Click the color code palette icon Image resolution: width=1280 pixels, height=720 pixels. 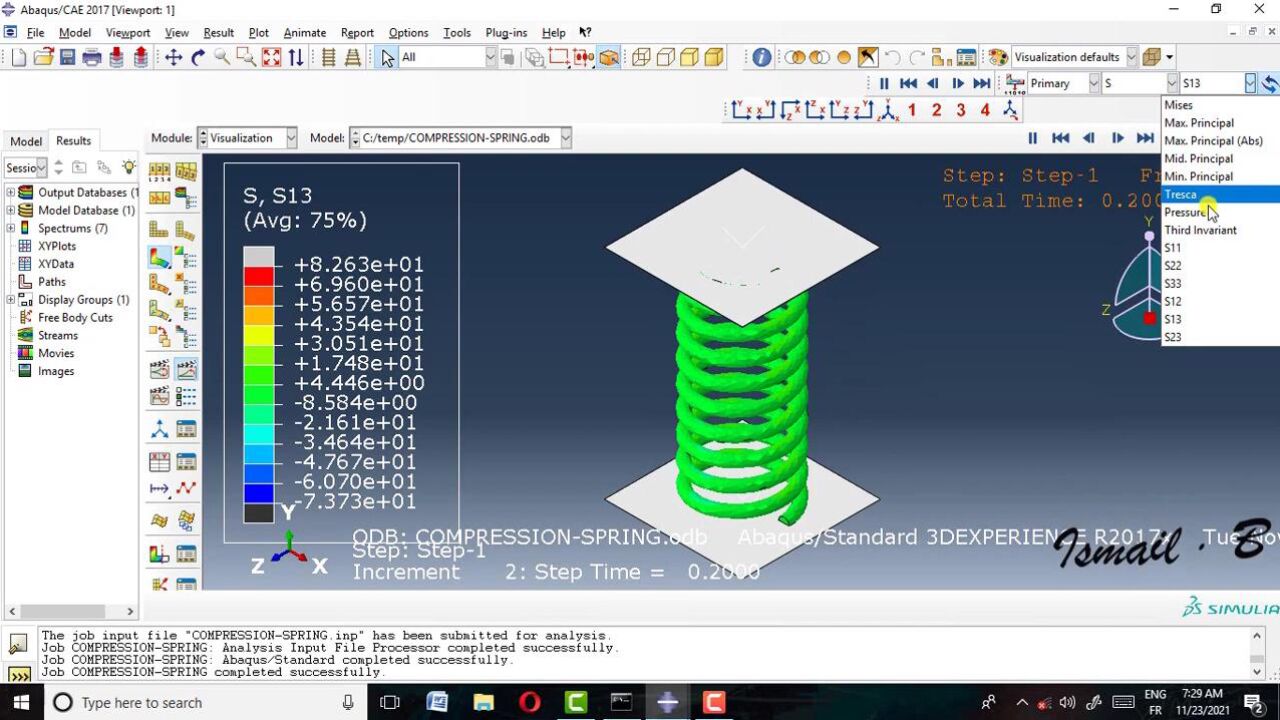pos(998,58)
